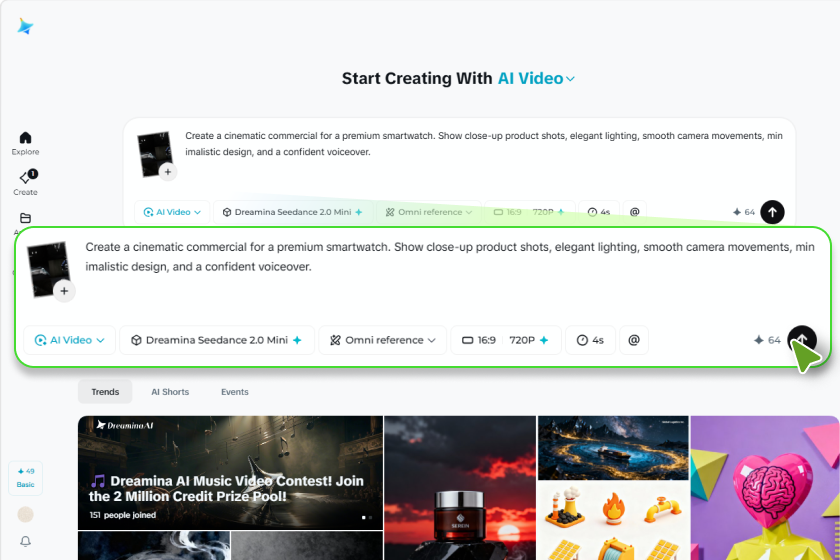Screen dimensions: 840x560
Task: Open the Create section in the sidebar
Action: pyautogui.click(x=25, y=183)
